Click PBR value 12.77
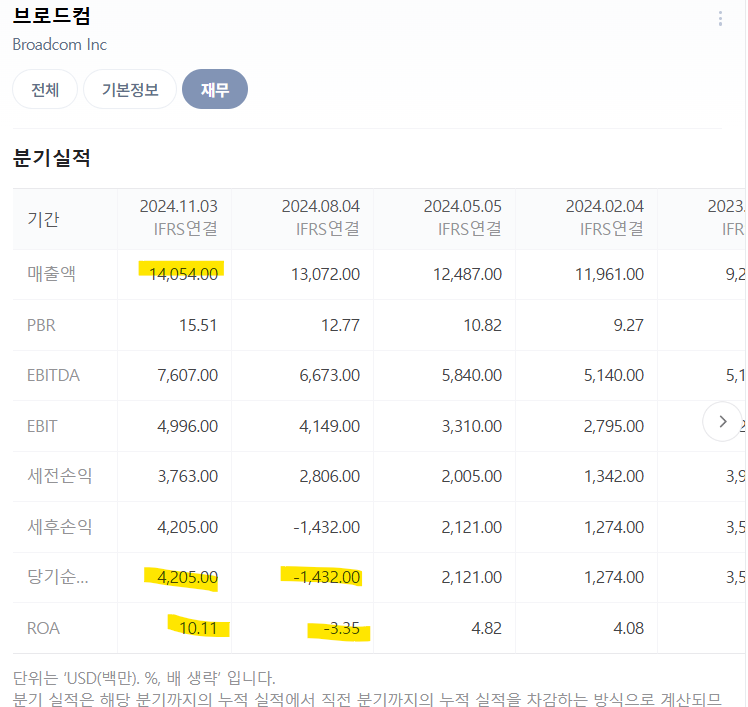748x707 pixels. click(x=340, y=325)
